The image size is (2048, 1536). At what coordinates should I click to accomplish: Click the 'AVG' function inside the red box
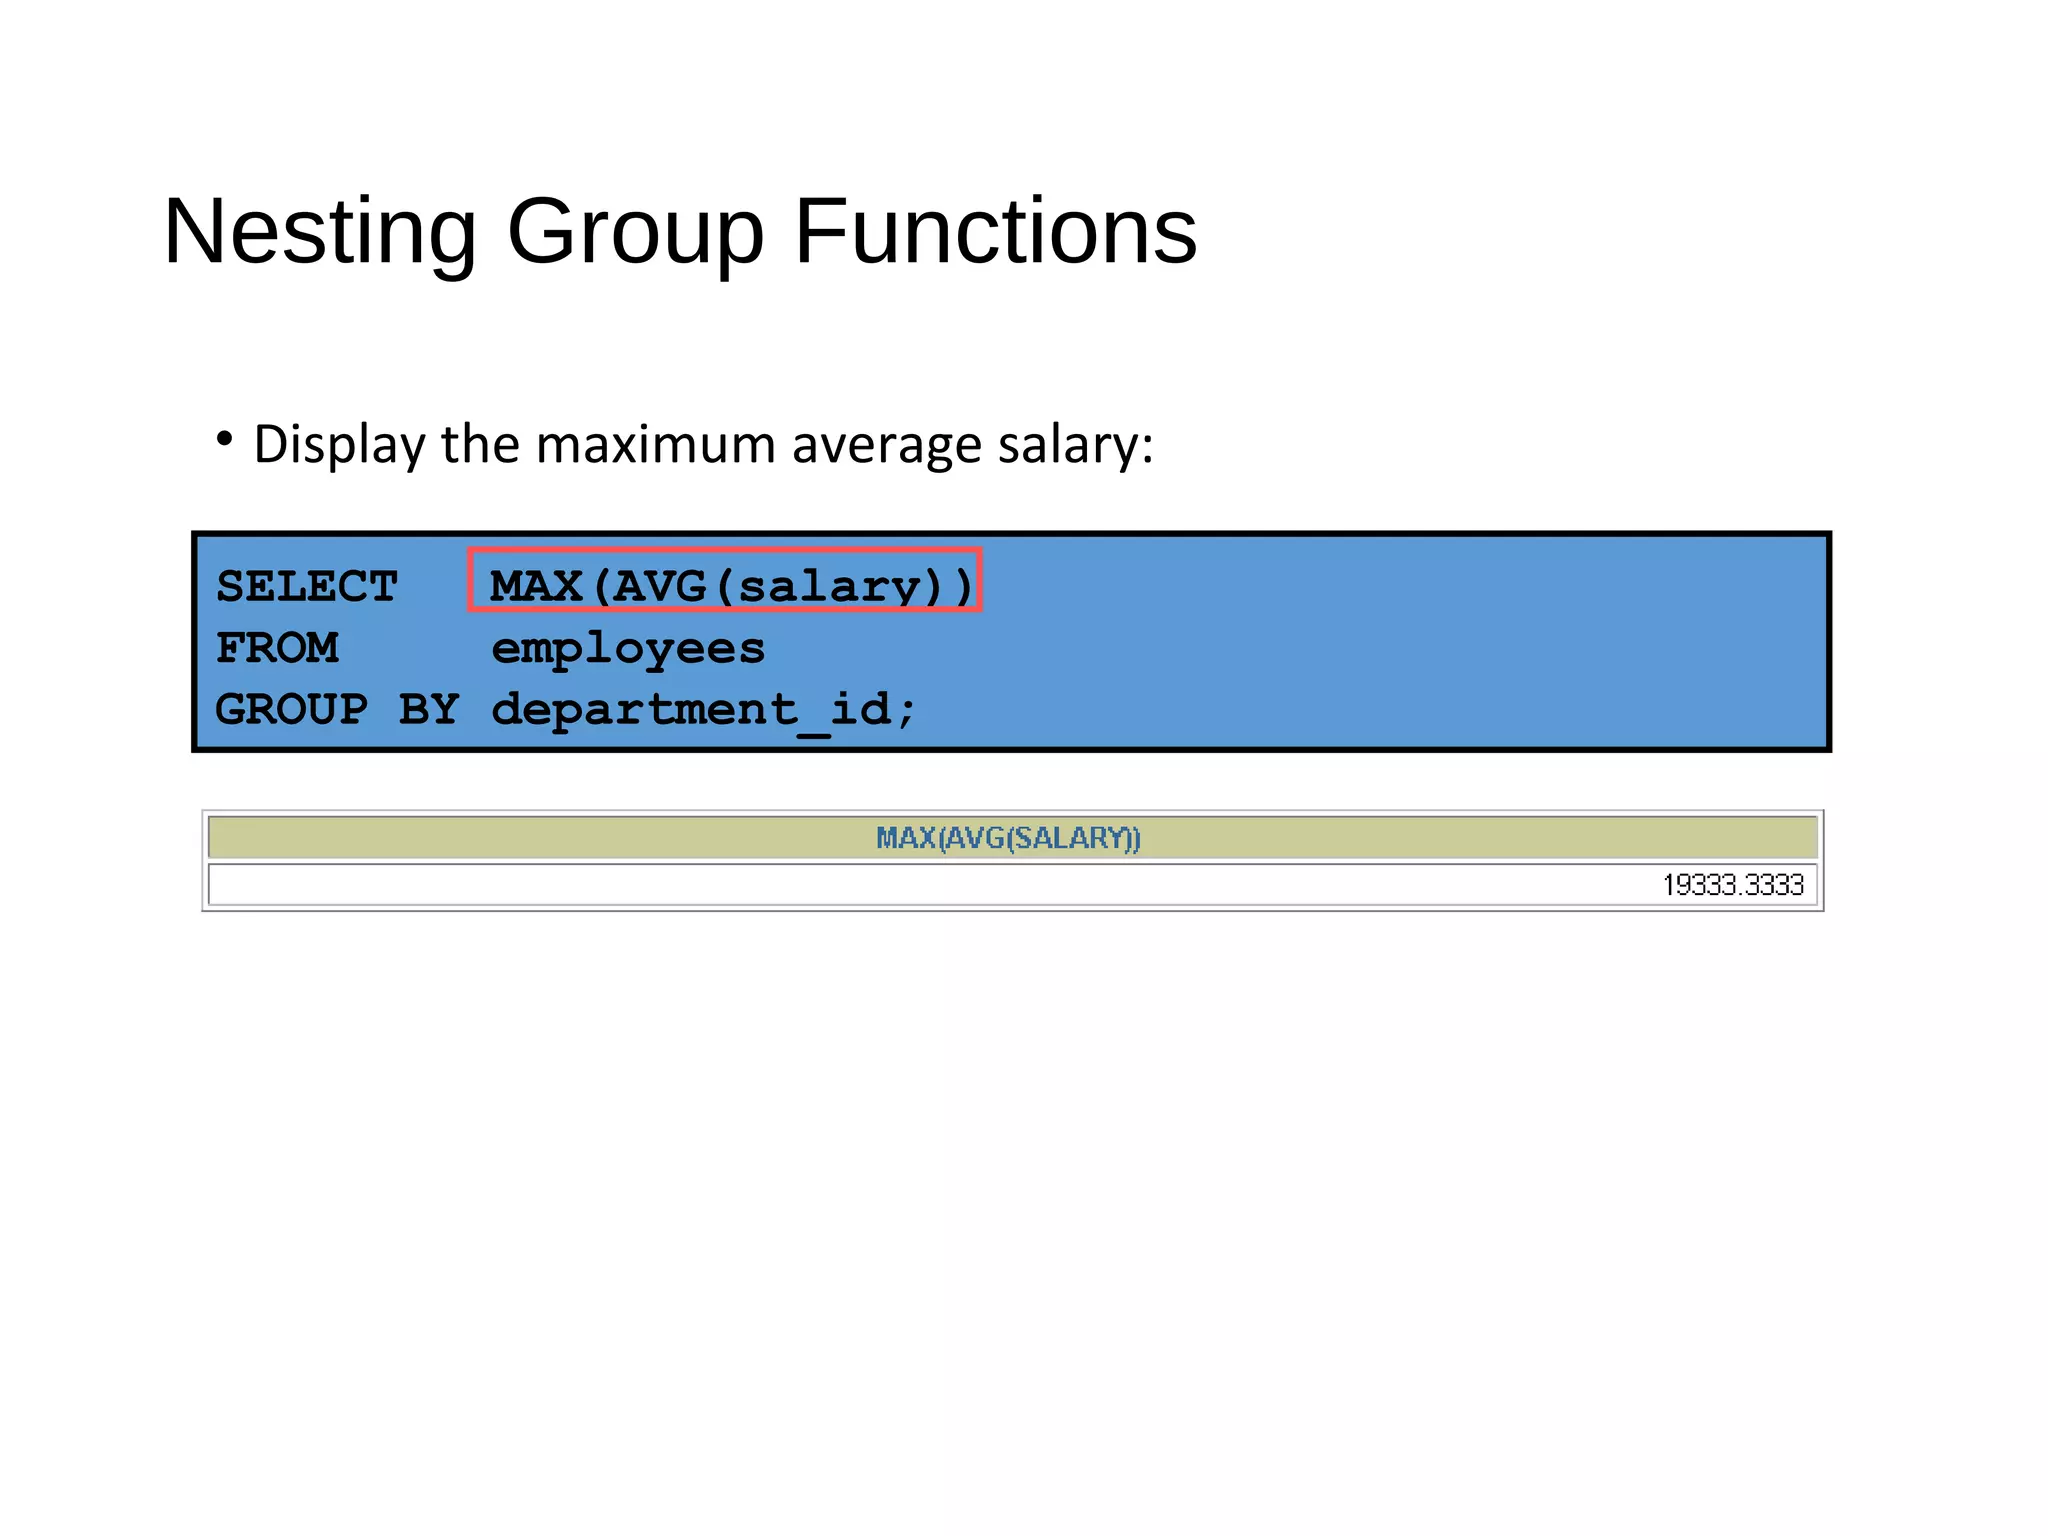(x=659, y=586)
